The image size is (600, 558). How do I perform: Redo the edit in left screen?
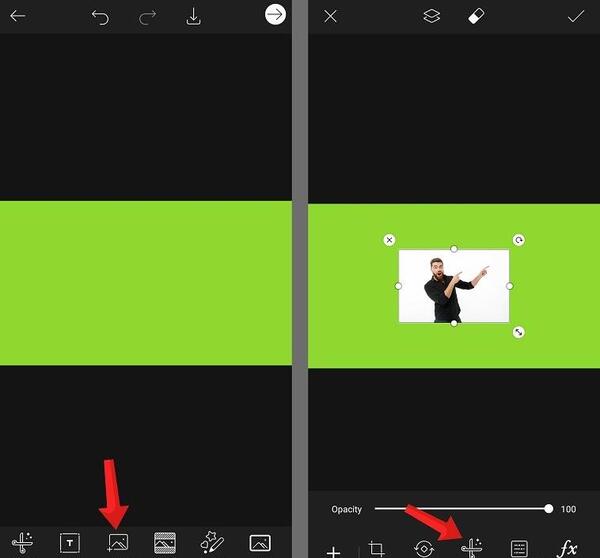pos(147,18)
